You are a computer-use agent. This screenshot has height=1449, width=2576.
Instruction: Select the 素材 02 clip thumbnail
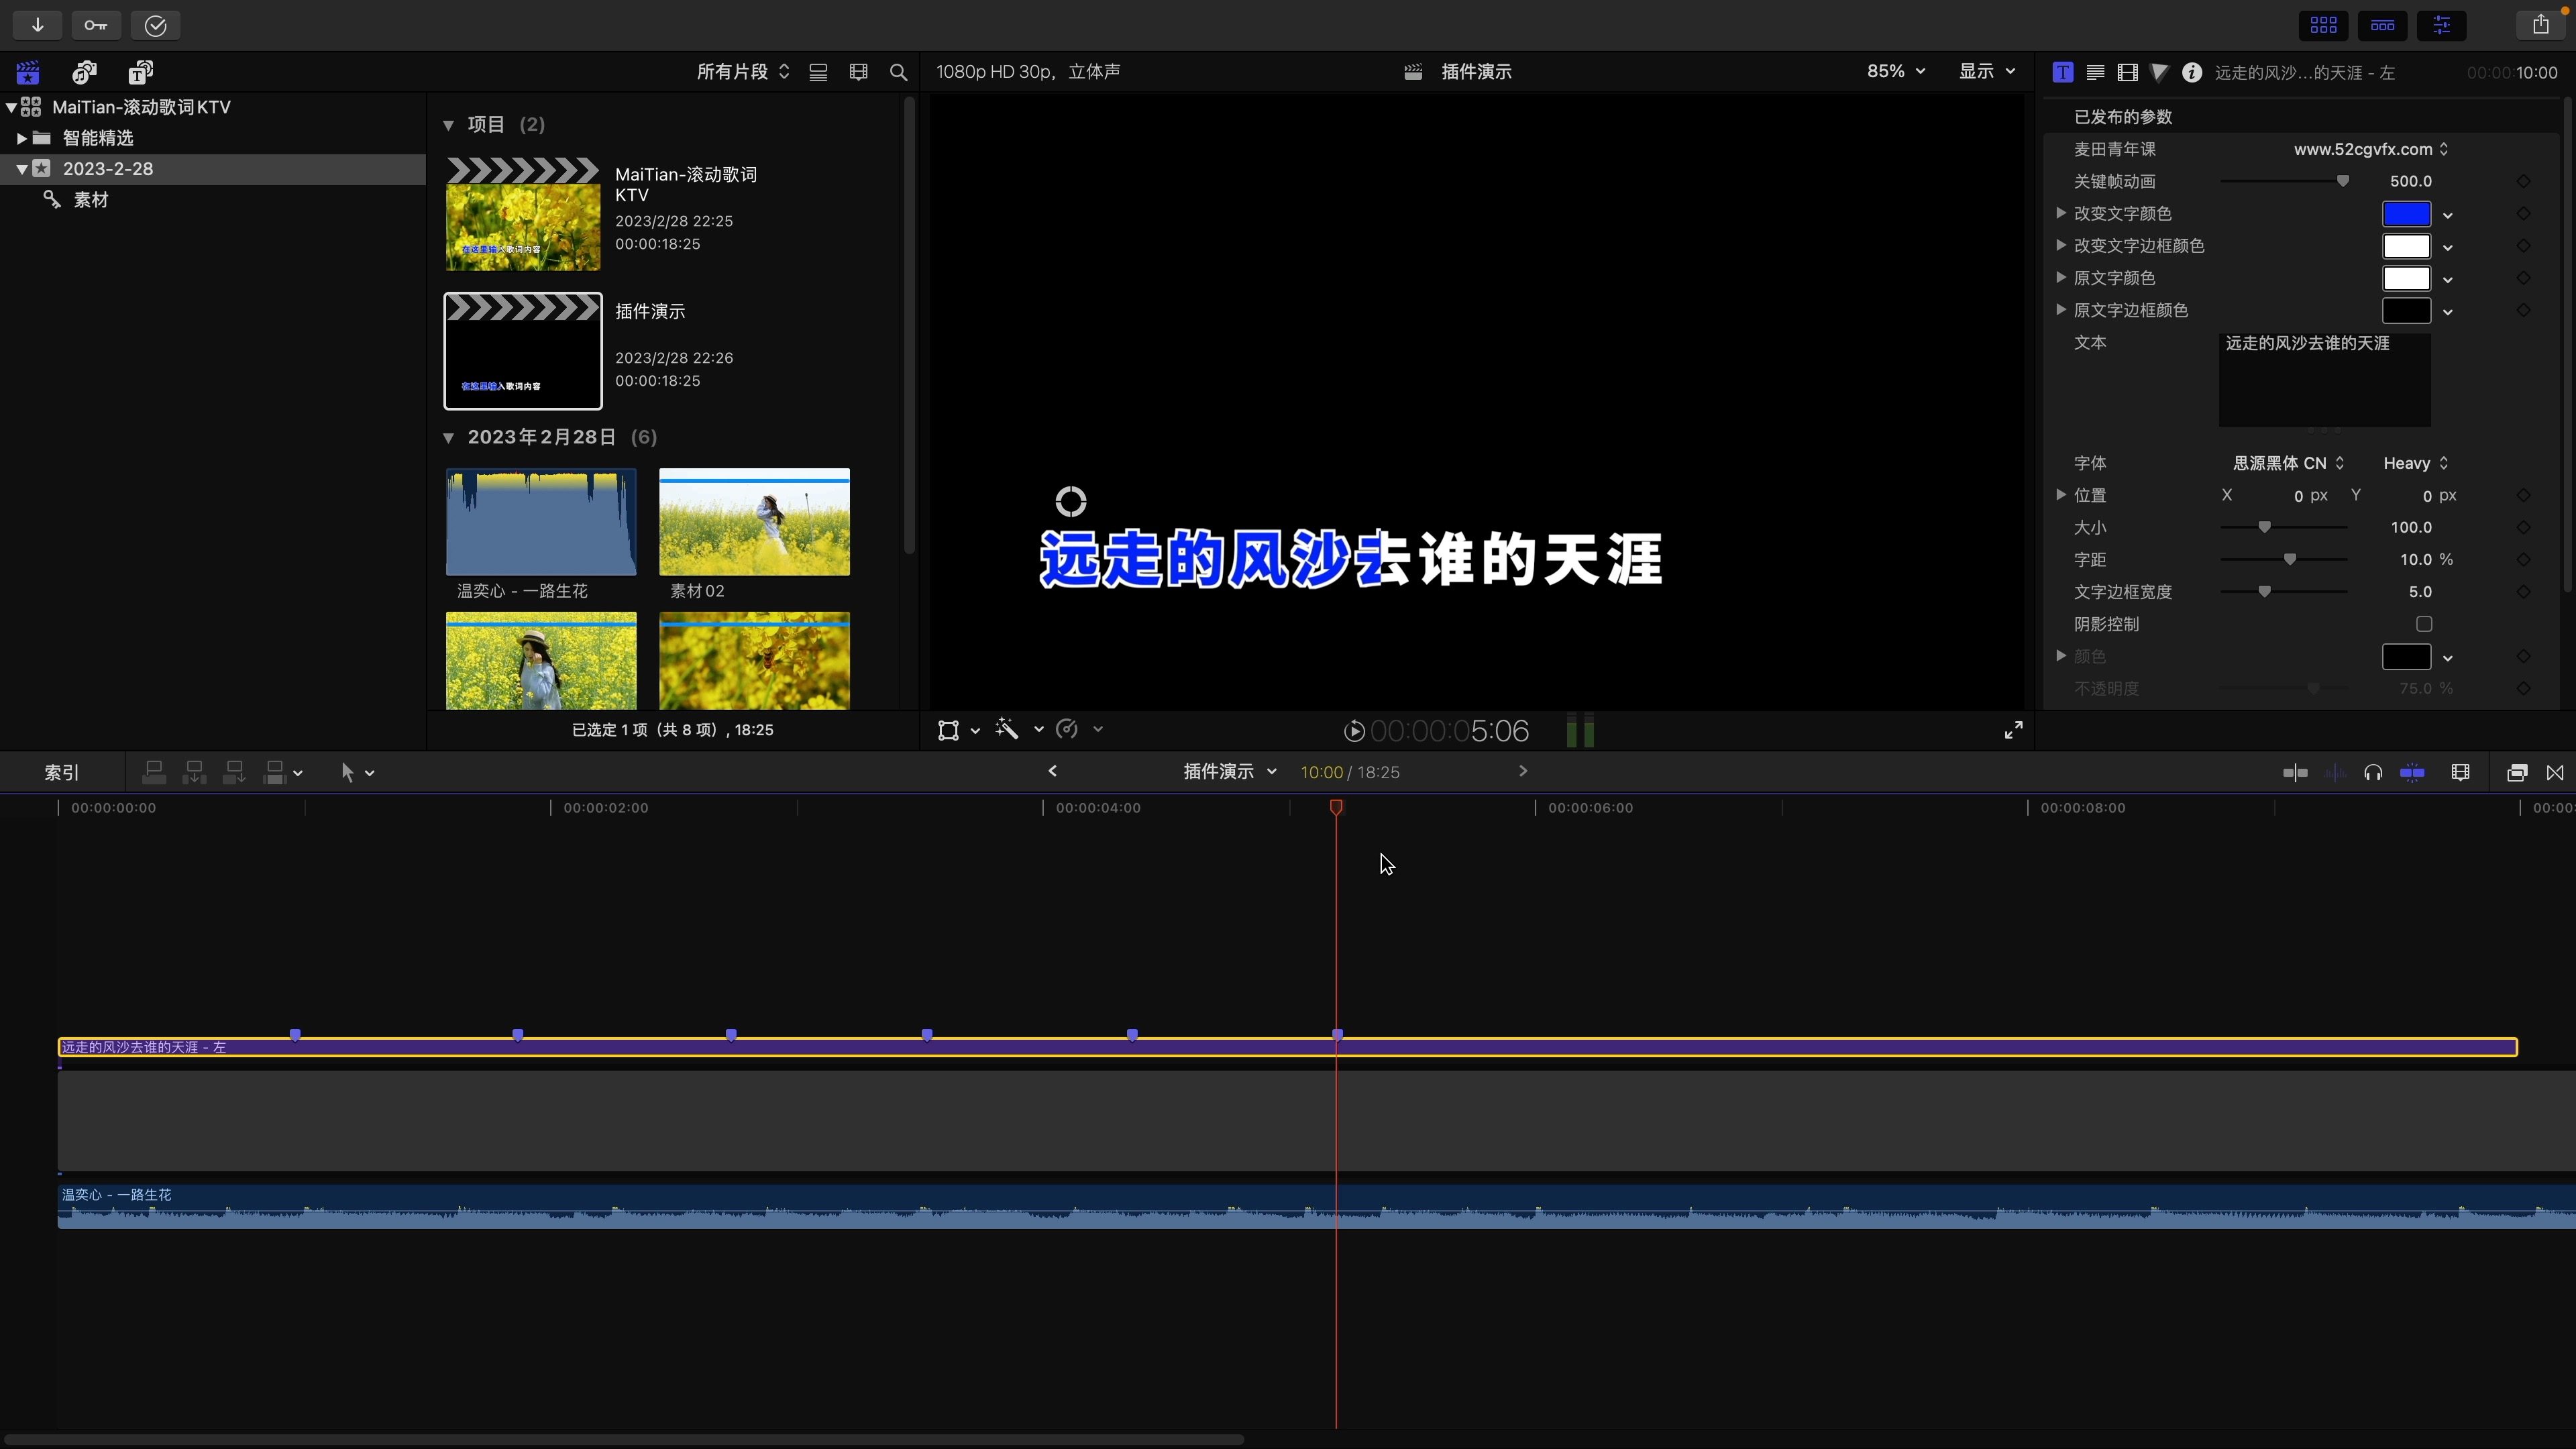click(754, 522)
